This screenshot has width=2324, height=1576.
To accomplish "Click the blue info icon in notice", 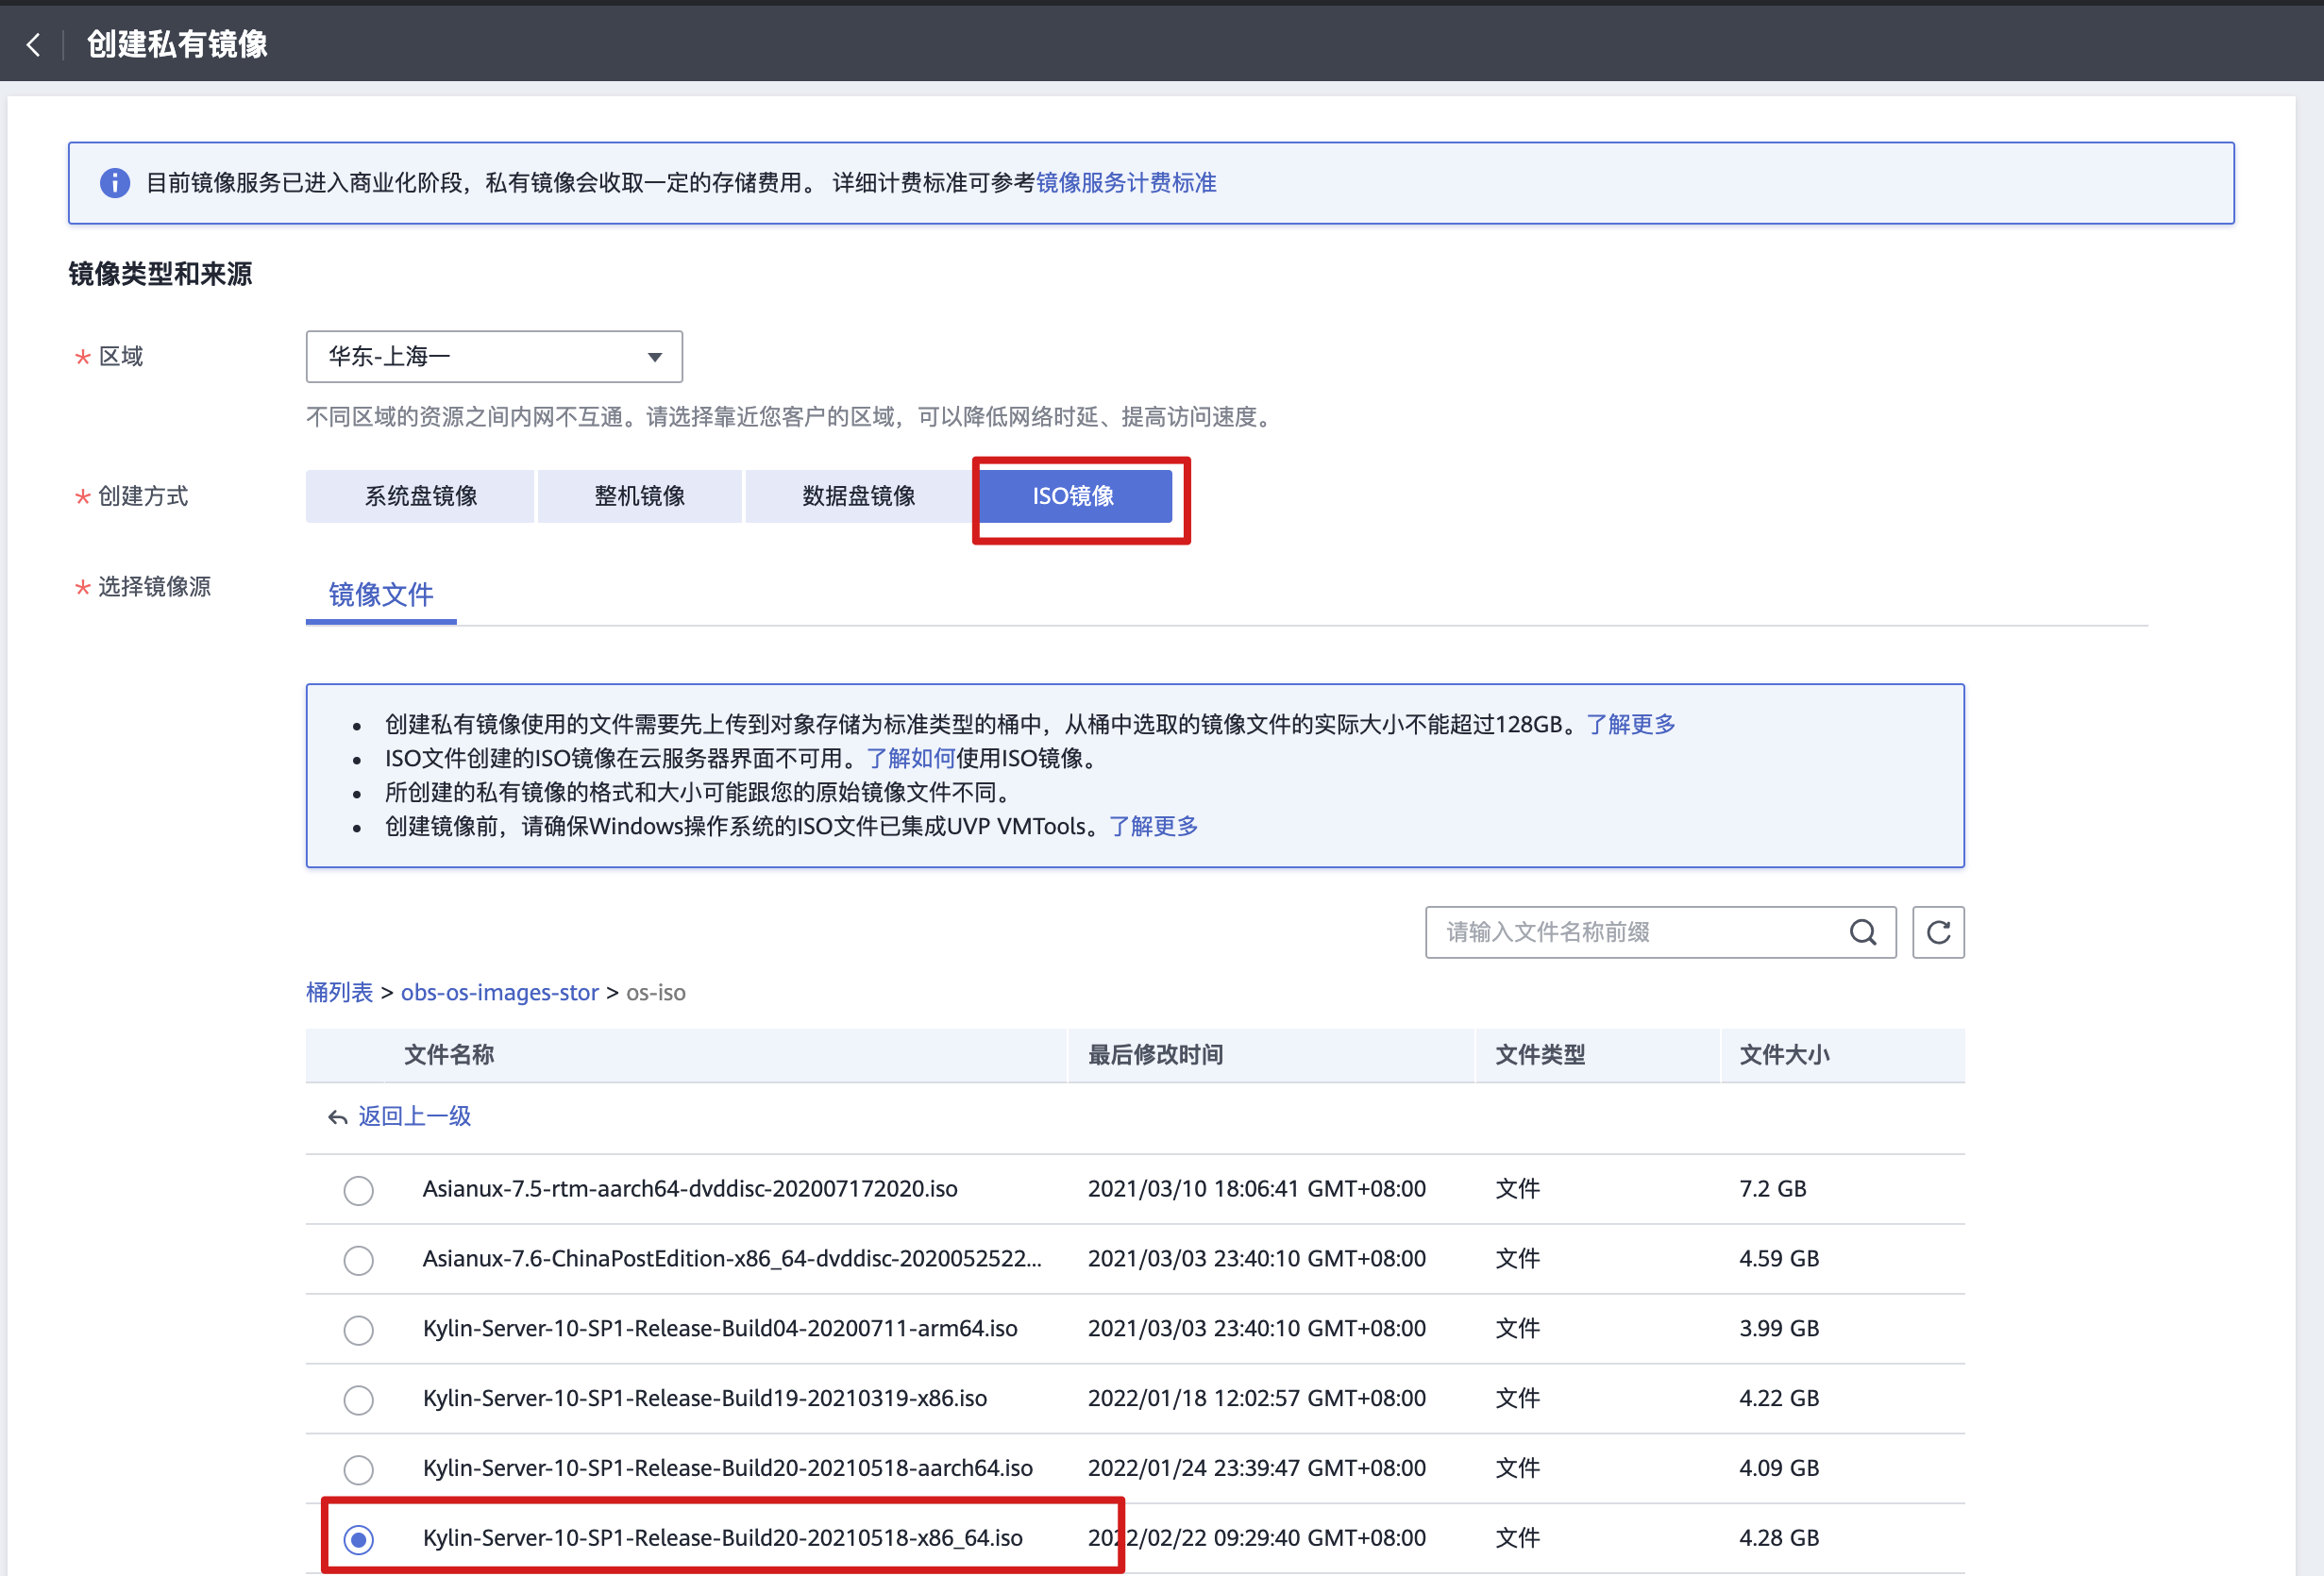I will (115, 183).
